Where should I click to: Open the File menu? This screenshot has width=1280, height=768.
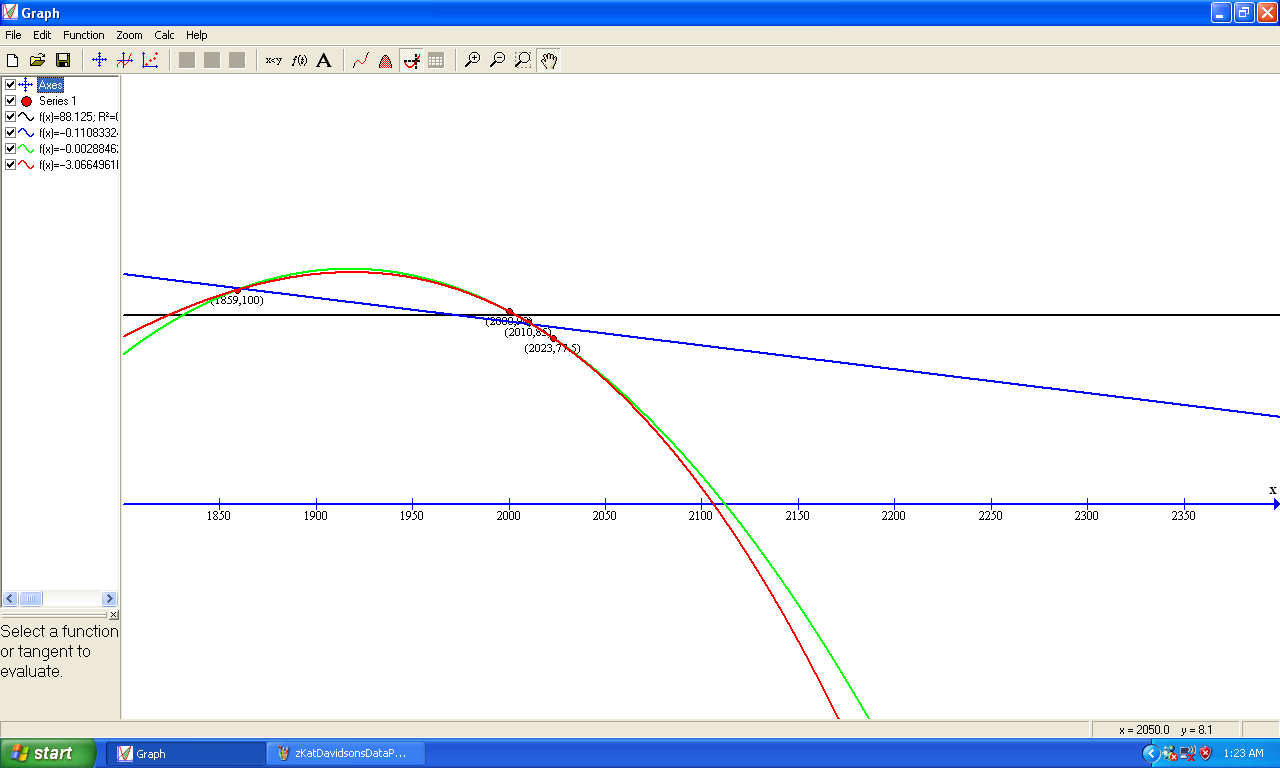13,35
